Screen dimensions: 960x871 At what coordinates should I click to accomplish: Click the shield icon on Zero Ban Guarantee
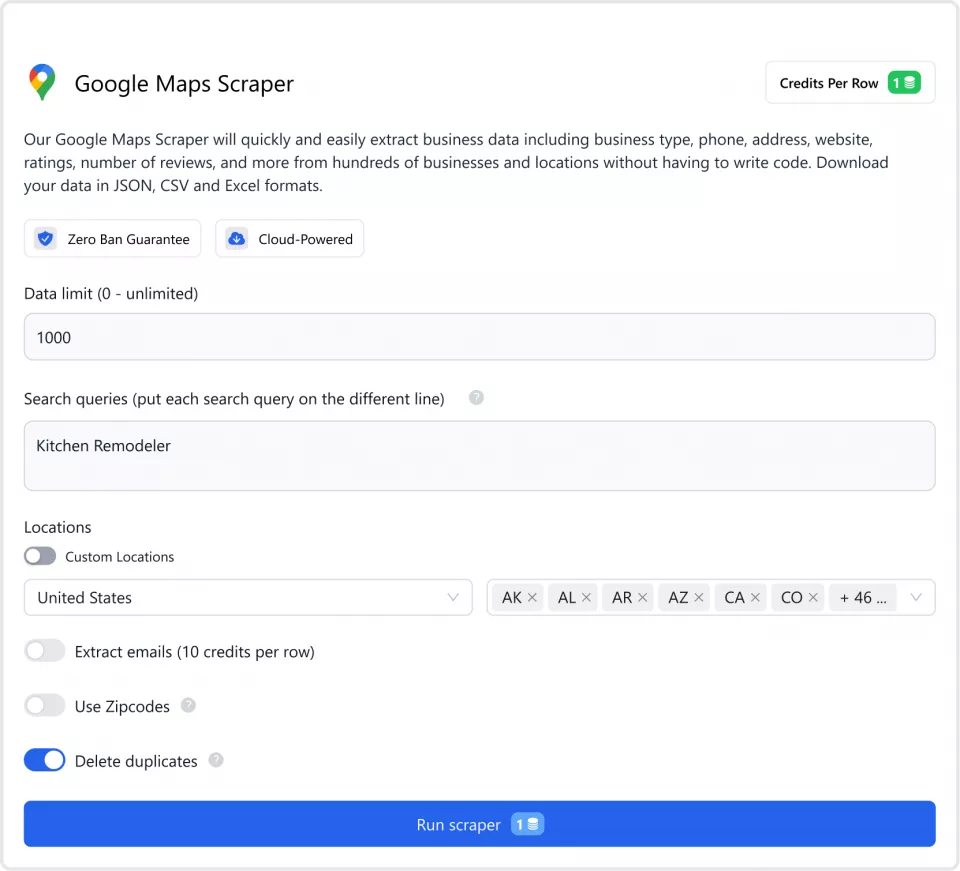45,238
